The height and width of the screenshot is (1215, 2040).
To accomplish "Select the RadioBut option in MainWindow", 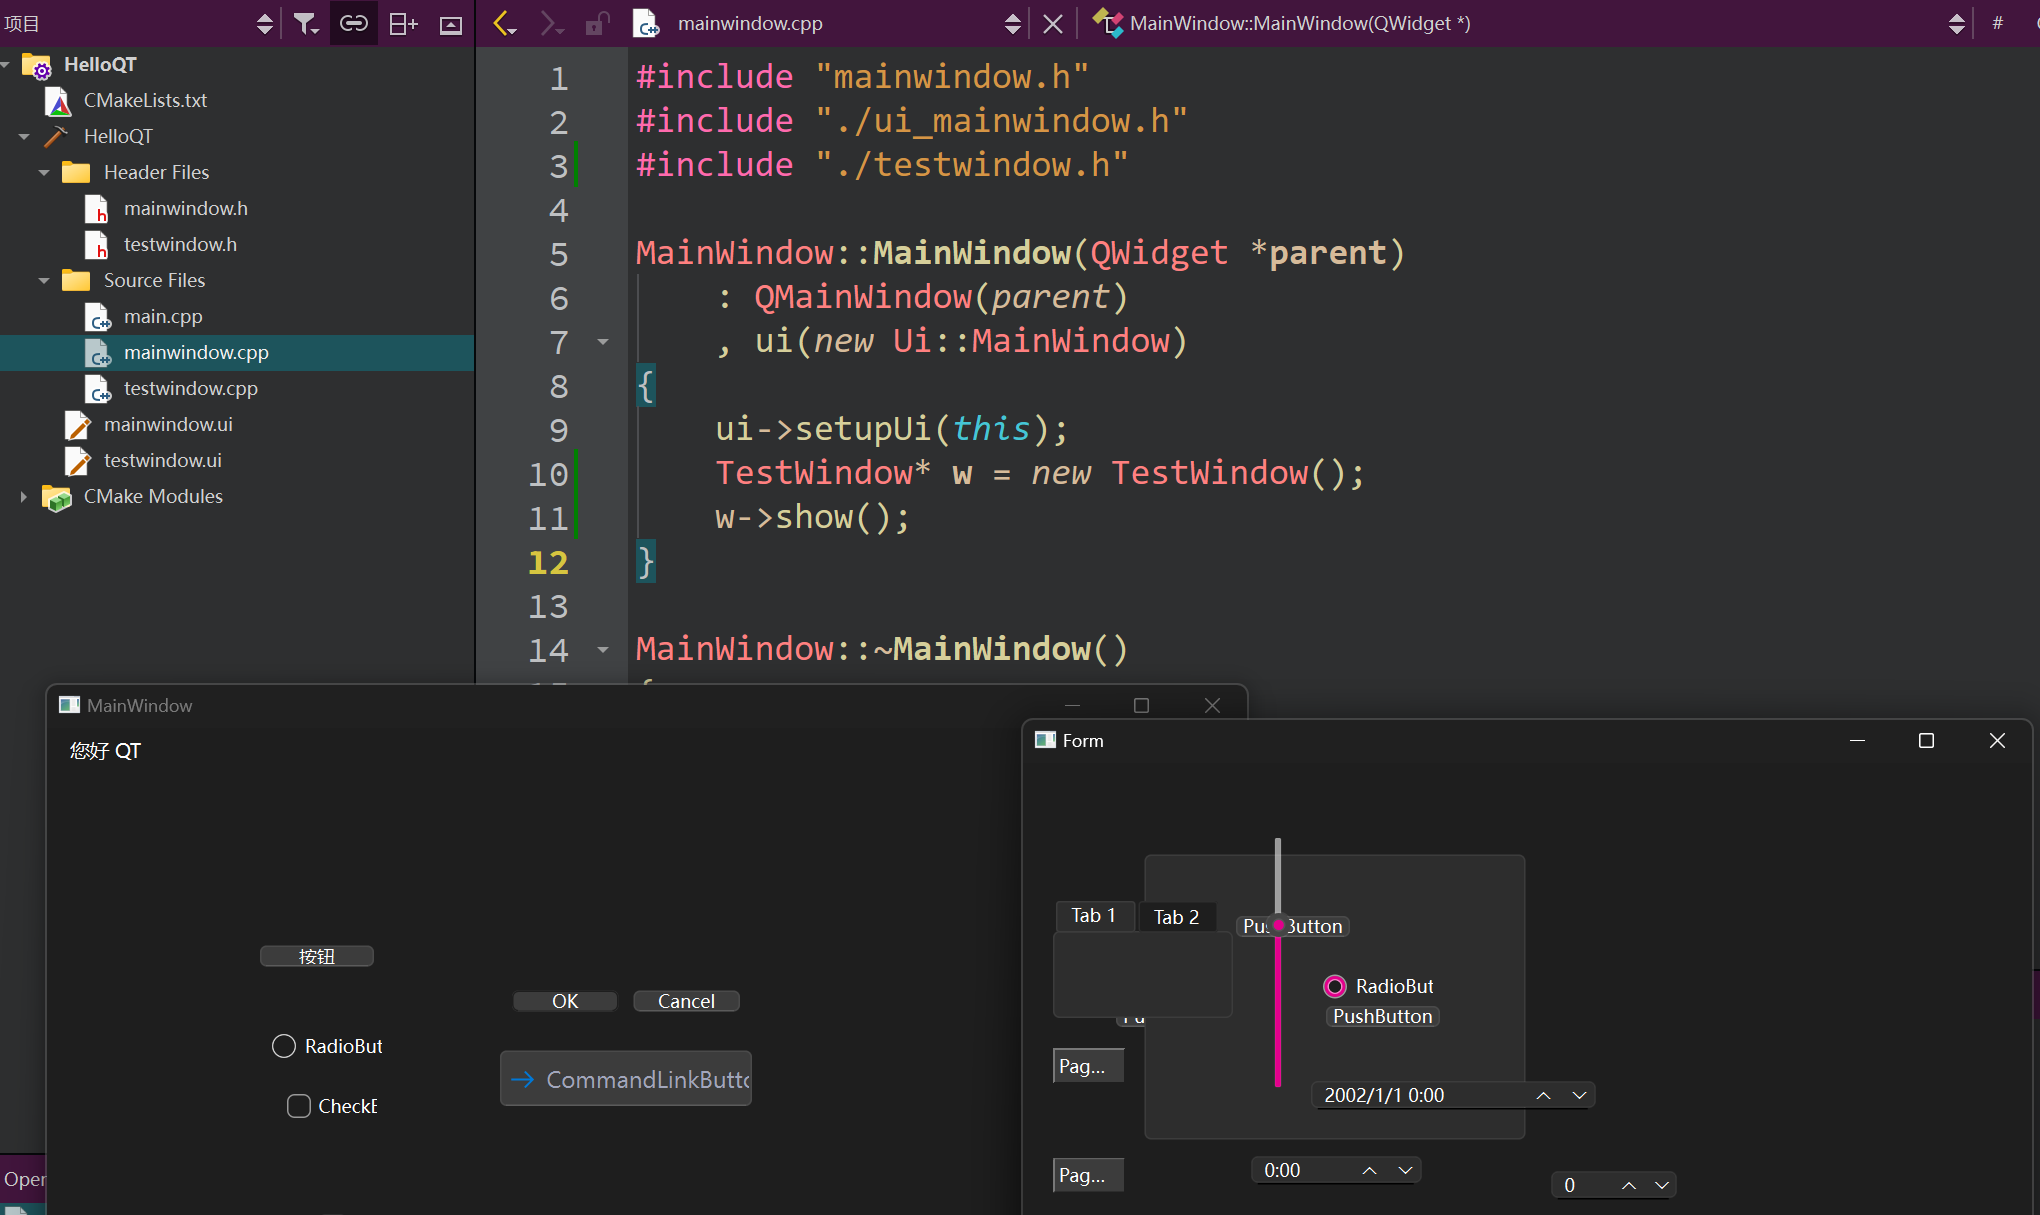I will pyautogui.click(x=284, y=1046).
